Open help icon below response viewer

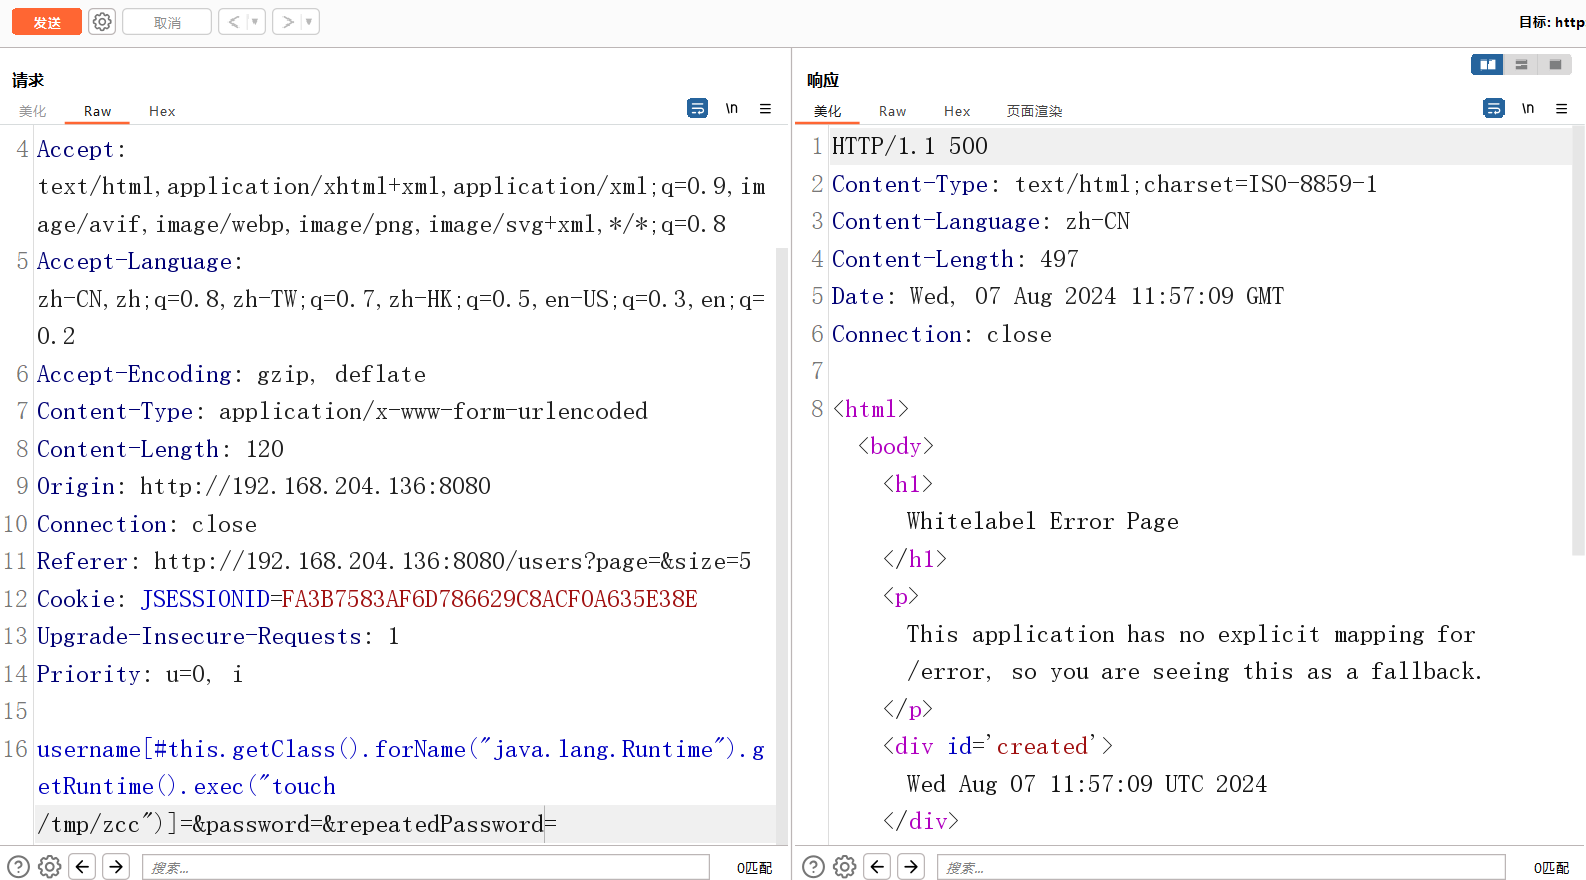click(x=814, y=867)
